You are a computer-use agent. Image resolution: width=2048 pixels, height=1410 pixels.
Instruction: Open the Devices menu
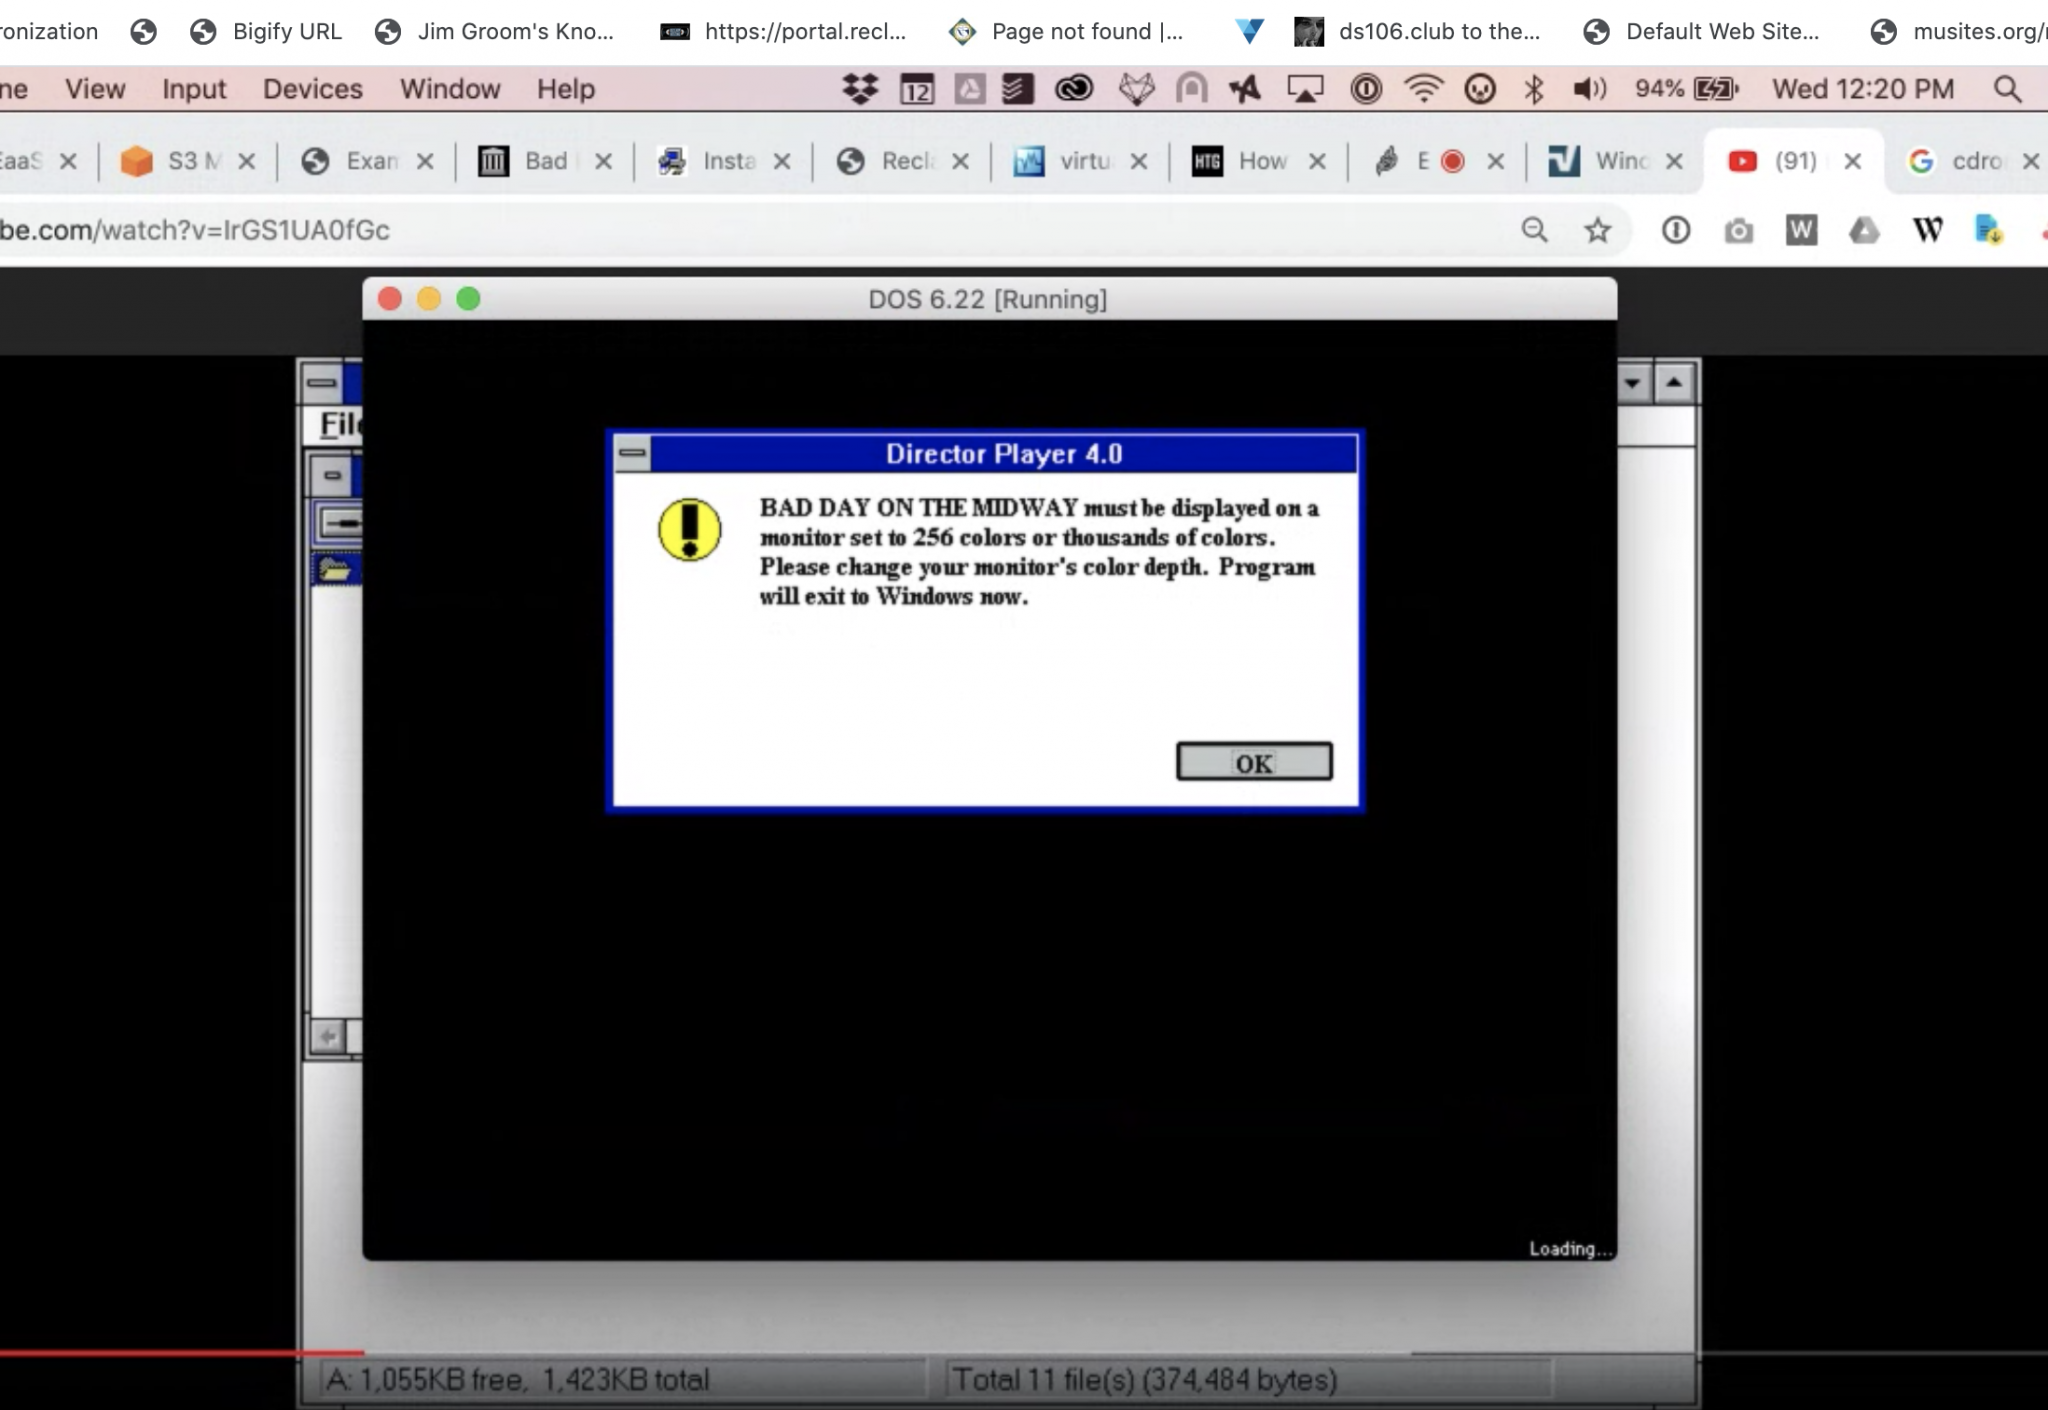(x=312, y=89)
